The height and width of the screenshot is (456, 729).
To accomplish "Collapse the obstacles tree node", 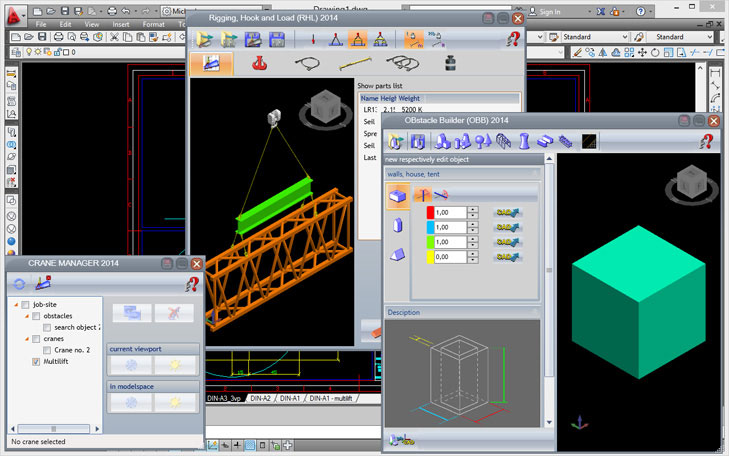I will pyautogui.click(x=27, y=316).
